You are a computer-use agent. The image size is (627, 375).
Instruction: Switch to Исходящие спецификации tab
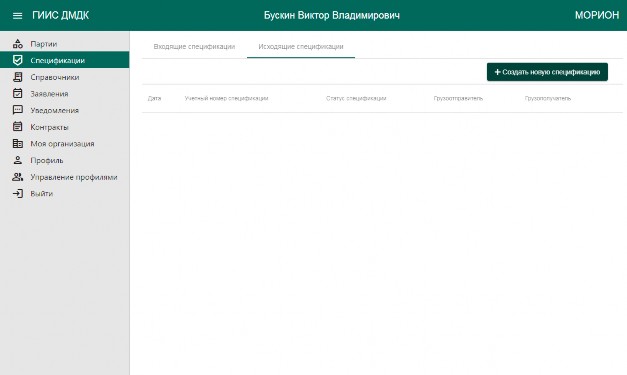coord(301,46)
